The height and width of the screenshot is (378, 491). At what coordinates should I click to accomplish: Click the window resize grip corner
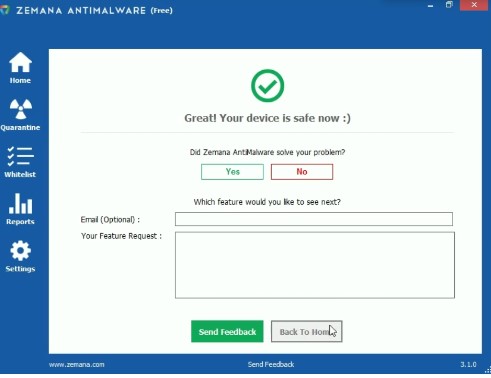coord(488,370)
